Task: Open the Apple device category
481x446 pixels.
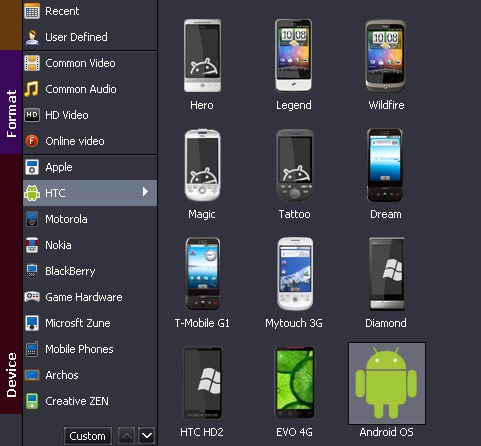Action: point(90,167)
